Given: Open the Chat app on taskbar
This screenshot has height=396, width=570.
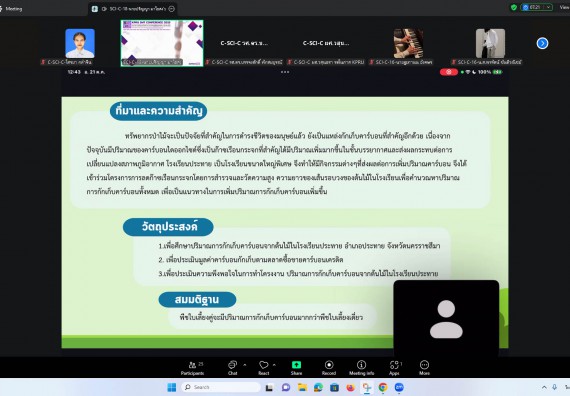Looking at the screenshot, I should click(286, 388).
